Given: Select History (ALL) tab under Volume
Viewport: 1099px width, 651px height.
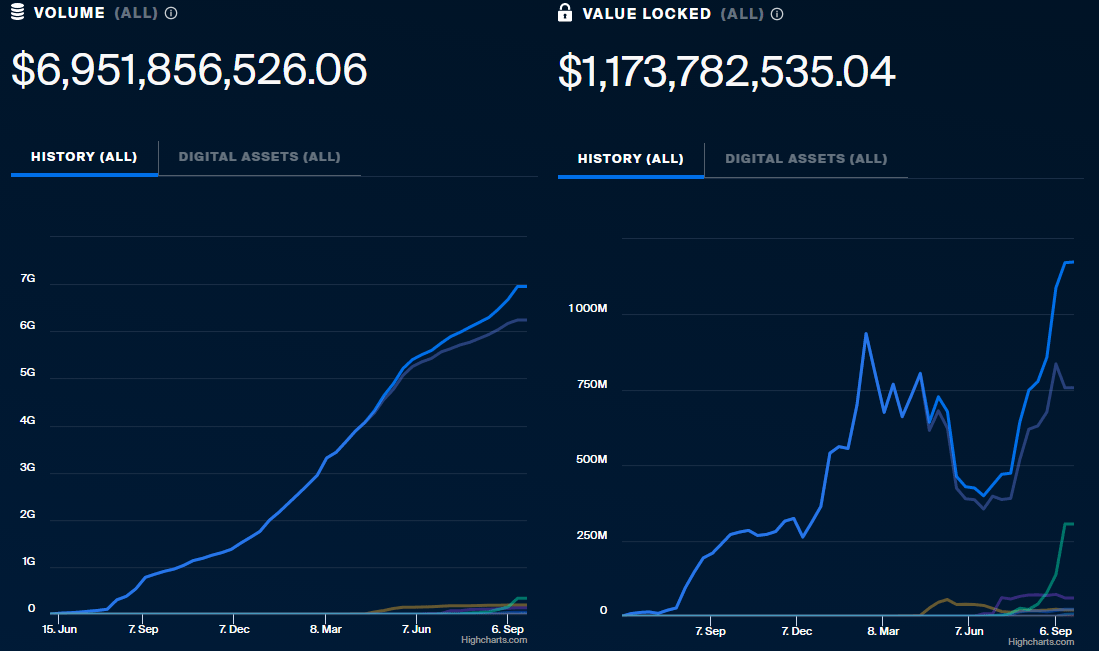Looking at the screenshot, I should tap(84, 157).
